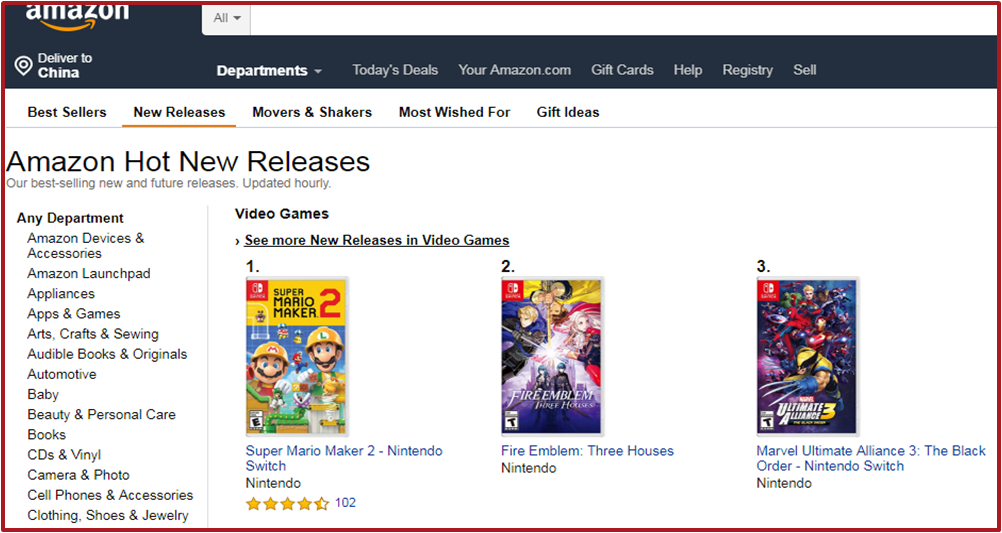Select Cell Phones & Accessories department
The height and width of the screenshot is (533, 1002).
(x=110, y=495)
